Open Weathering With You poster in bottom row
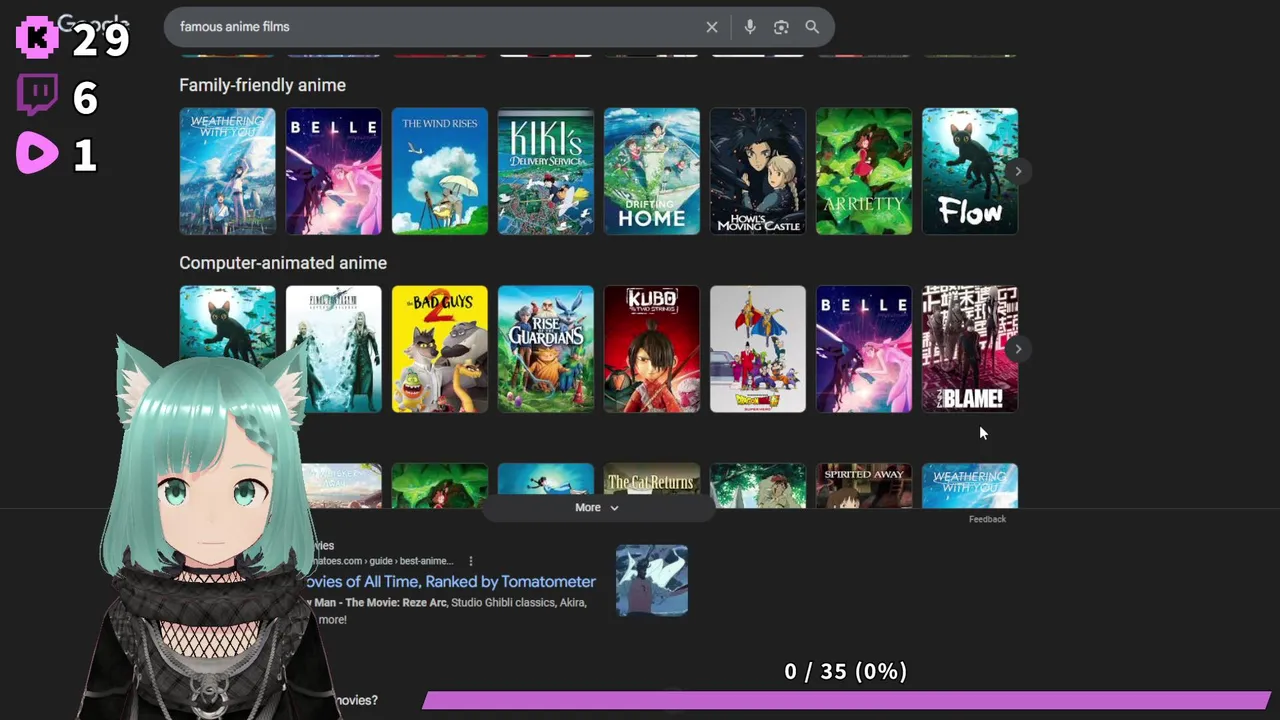 click(x=969, y=485)
